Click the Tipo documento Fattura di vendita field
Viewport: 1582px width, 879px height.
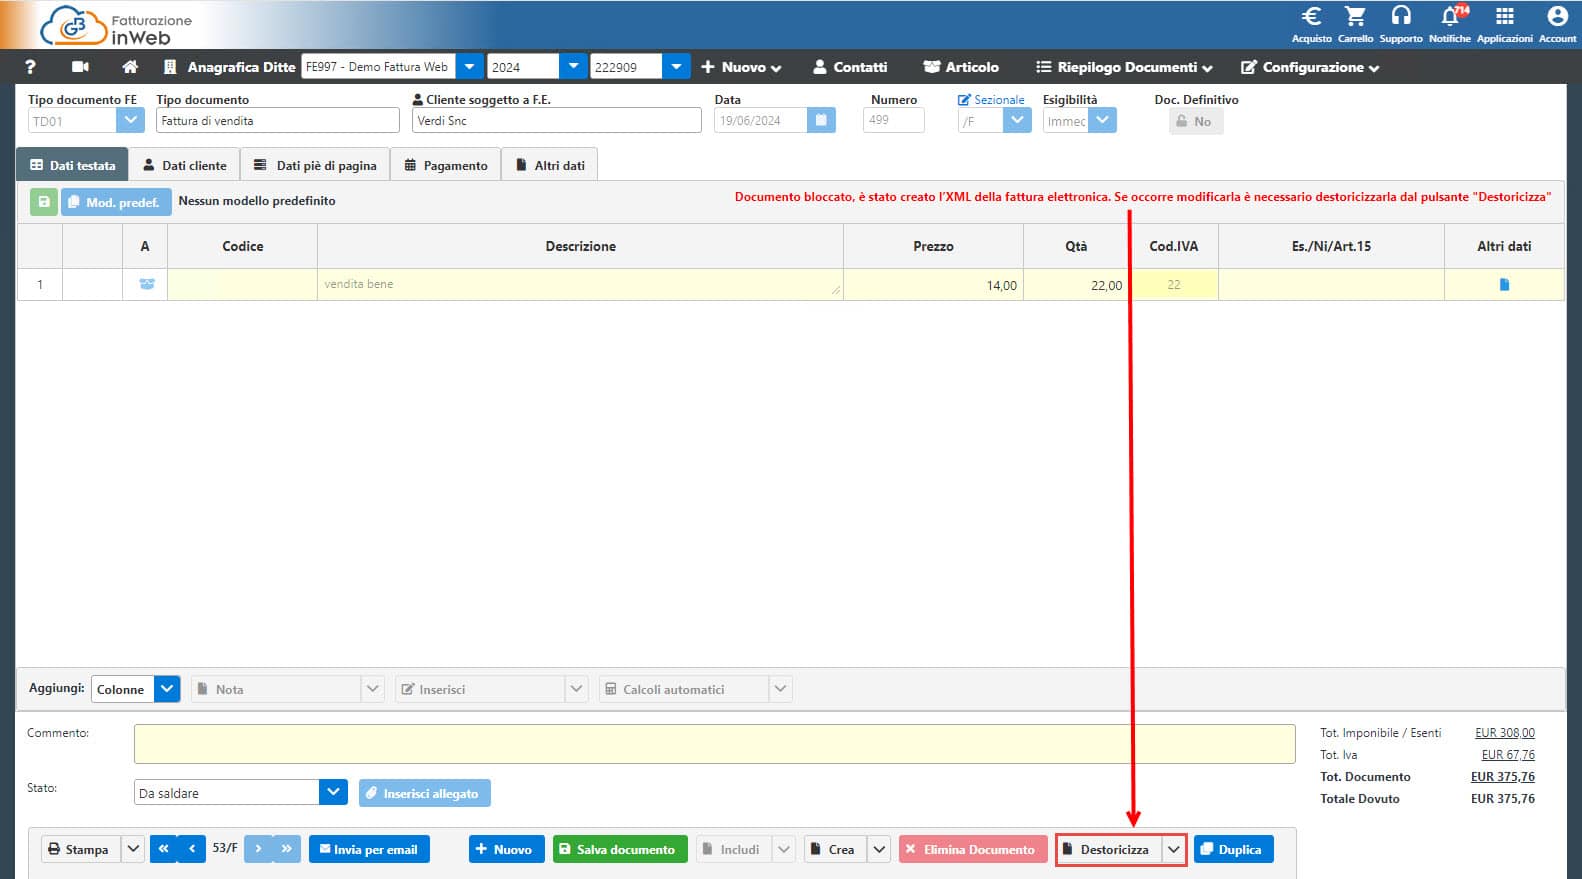[x=278, y=120]
